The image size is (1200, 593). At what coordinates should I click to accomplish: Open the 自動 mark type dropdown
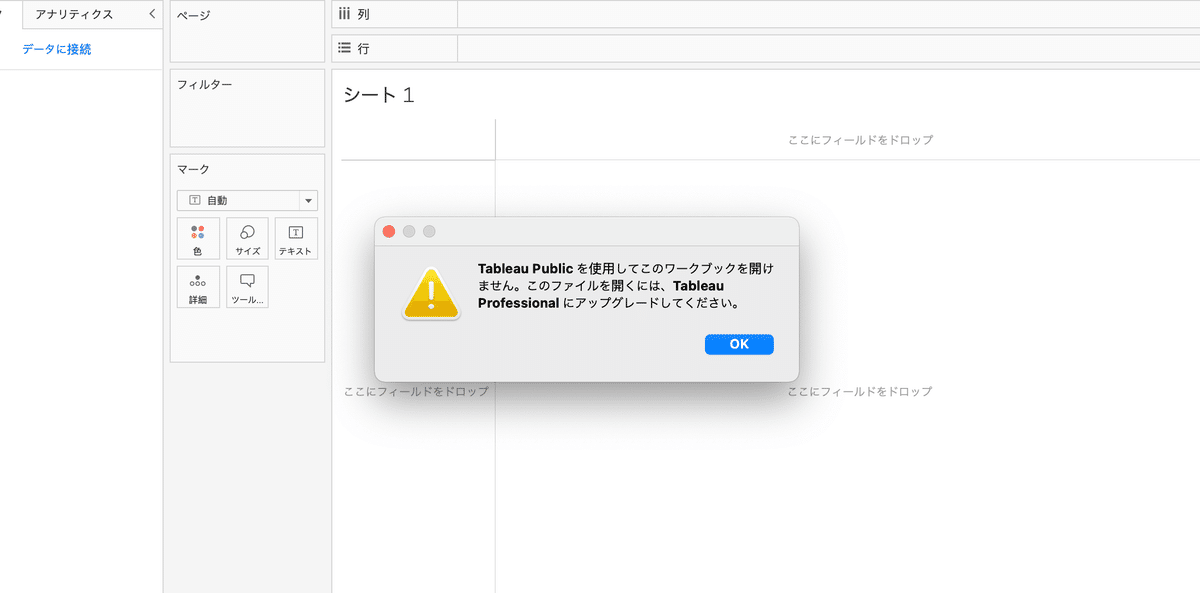pos(247,200)
